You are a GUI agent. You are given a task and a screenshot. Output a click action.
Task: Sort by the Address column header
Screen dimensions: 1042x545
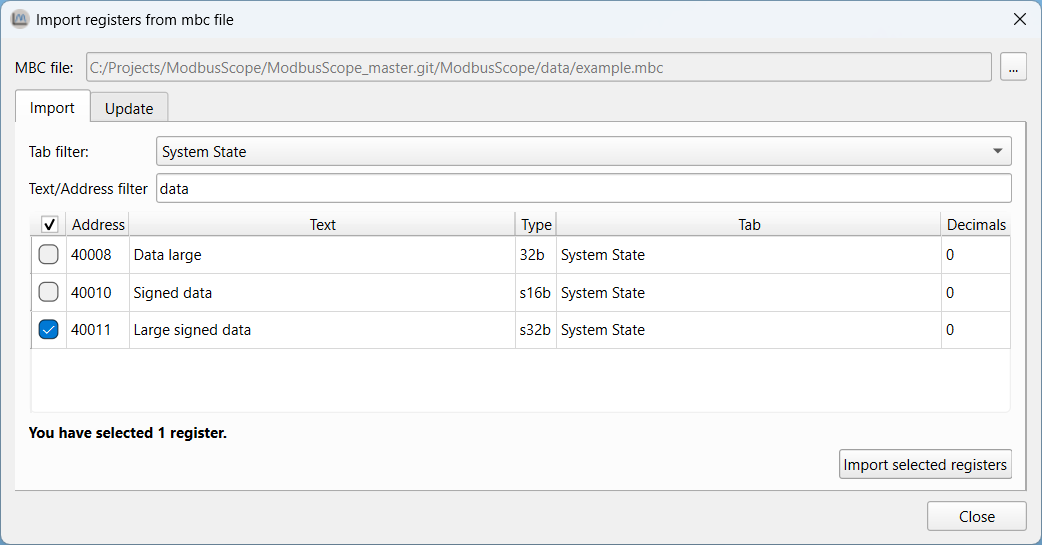pos(98,225)
